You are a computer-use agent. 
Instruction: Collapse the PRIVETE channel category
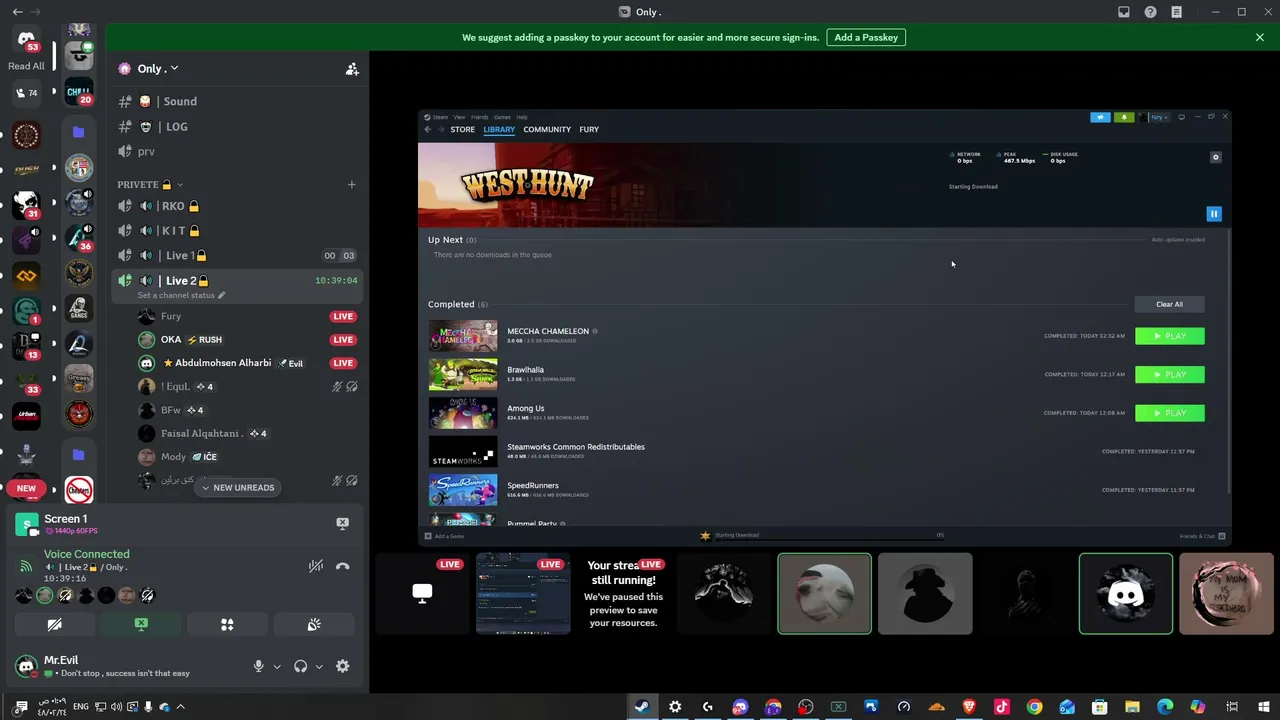(149, 185)
